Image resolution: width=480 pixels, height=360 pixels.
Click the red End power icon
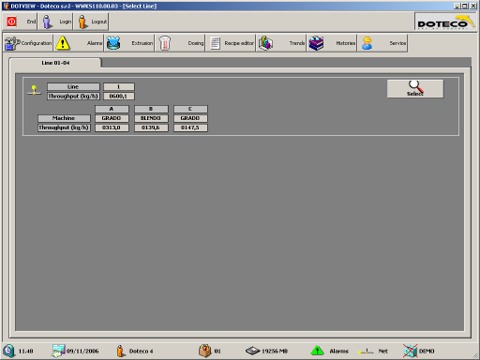click(12, 22)
